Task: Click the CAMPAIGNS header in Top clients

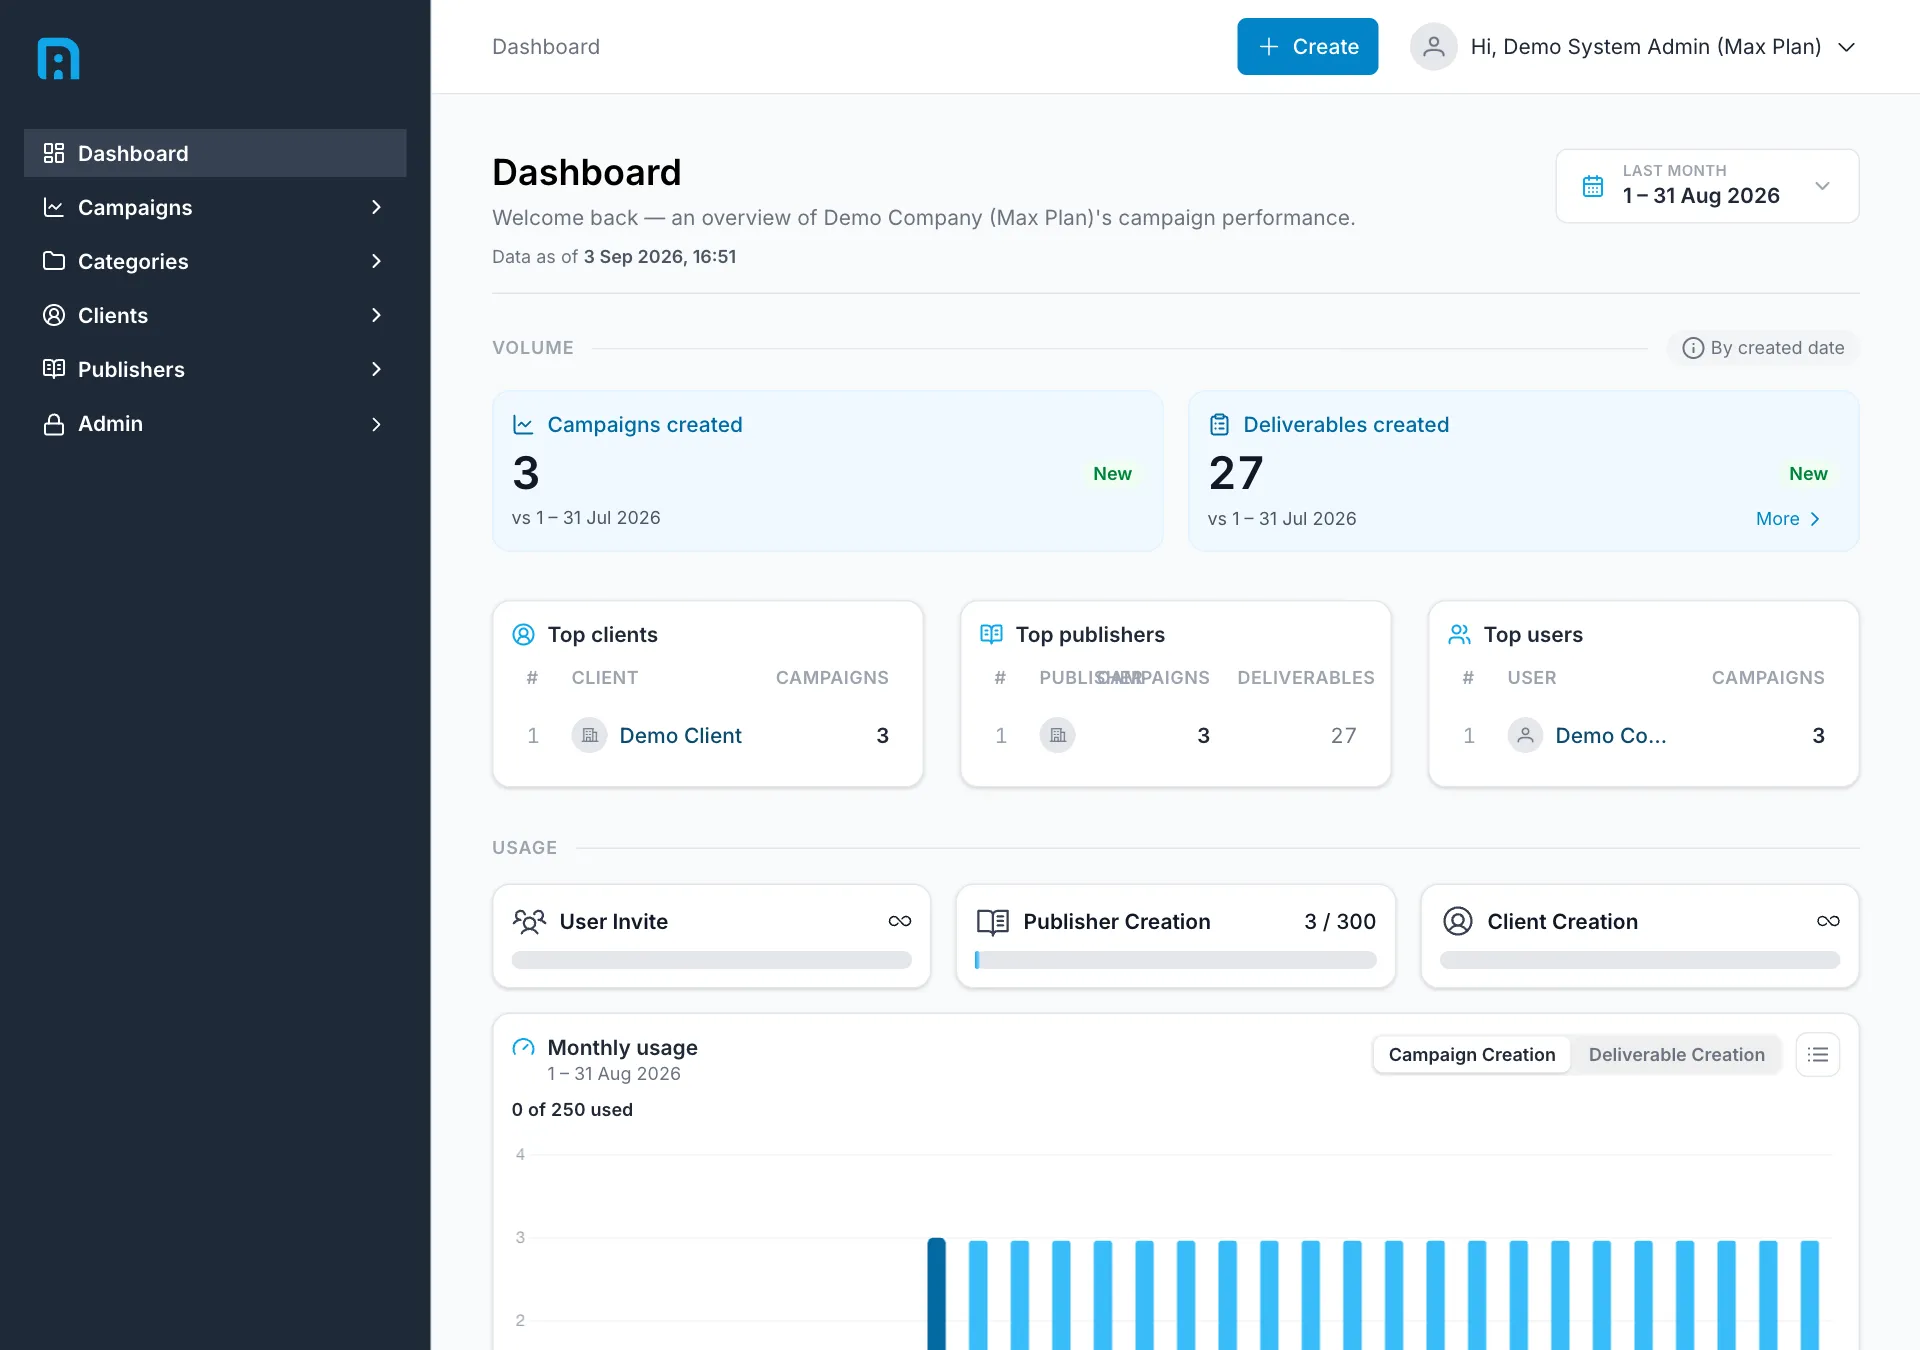Action: click(x=832, y=678)
